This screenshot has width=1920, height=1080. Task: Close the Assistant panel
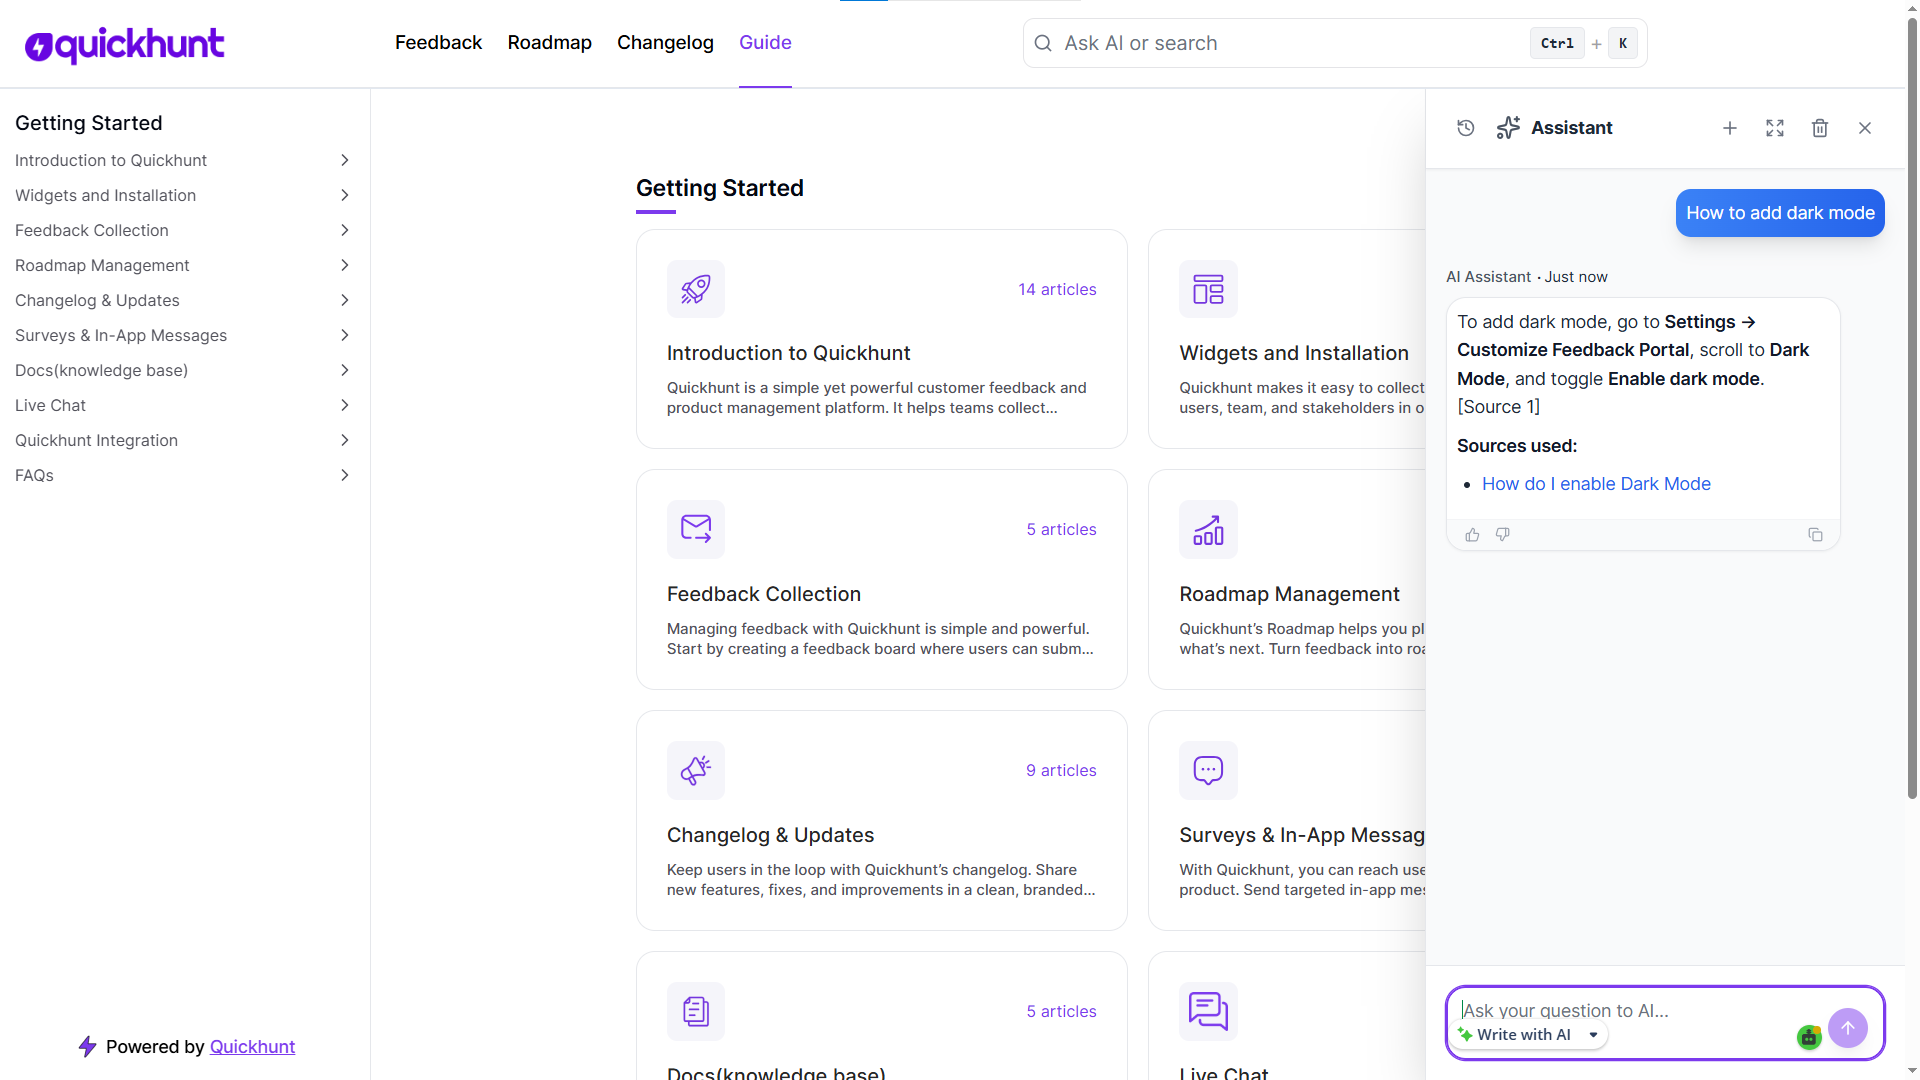point(1865,128)
